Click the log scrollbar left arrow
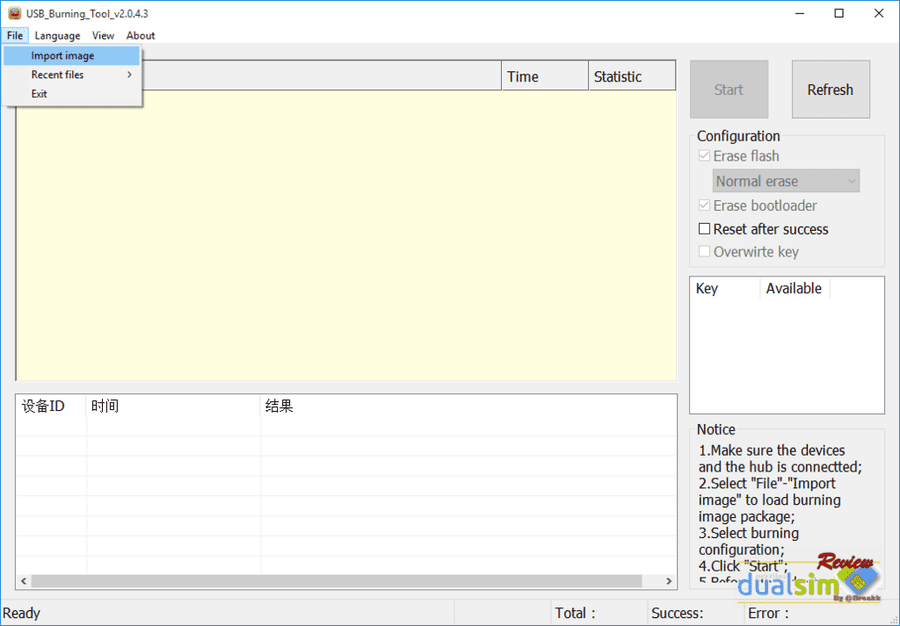 pyautogui.click(x=24, y=581)
